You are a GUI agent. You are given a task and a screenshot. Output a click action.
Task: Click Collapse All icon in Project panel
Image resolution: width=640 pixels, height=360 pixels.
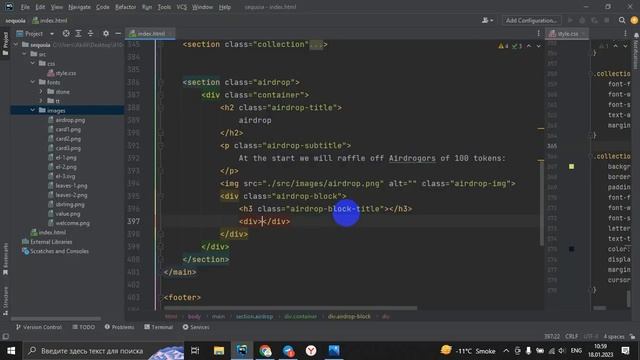pos(90,33)
